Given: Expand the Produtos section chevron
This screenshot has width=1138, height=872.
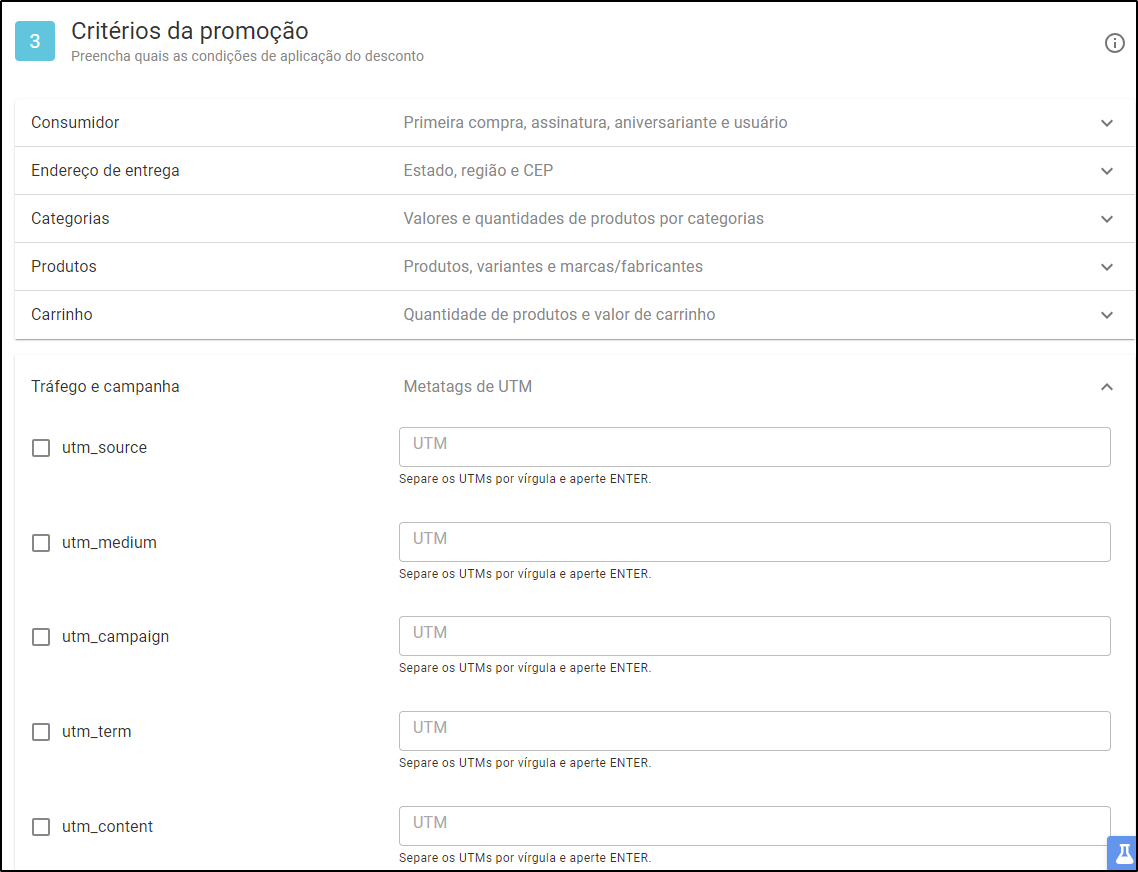Looking at the screenshot, I should 1107,266.
